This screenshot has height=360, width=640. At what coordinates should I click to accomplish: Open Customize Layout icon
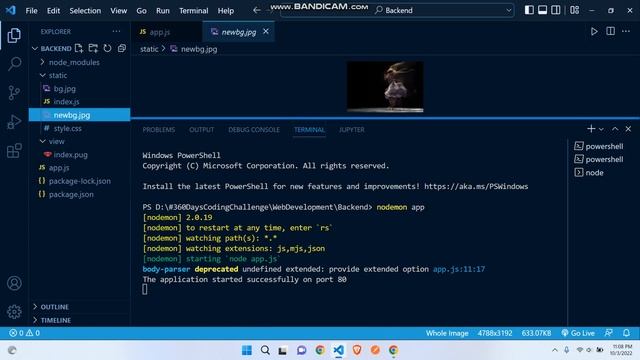pos(575,10)
